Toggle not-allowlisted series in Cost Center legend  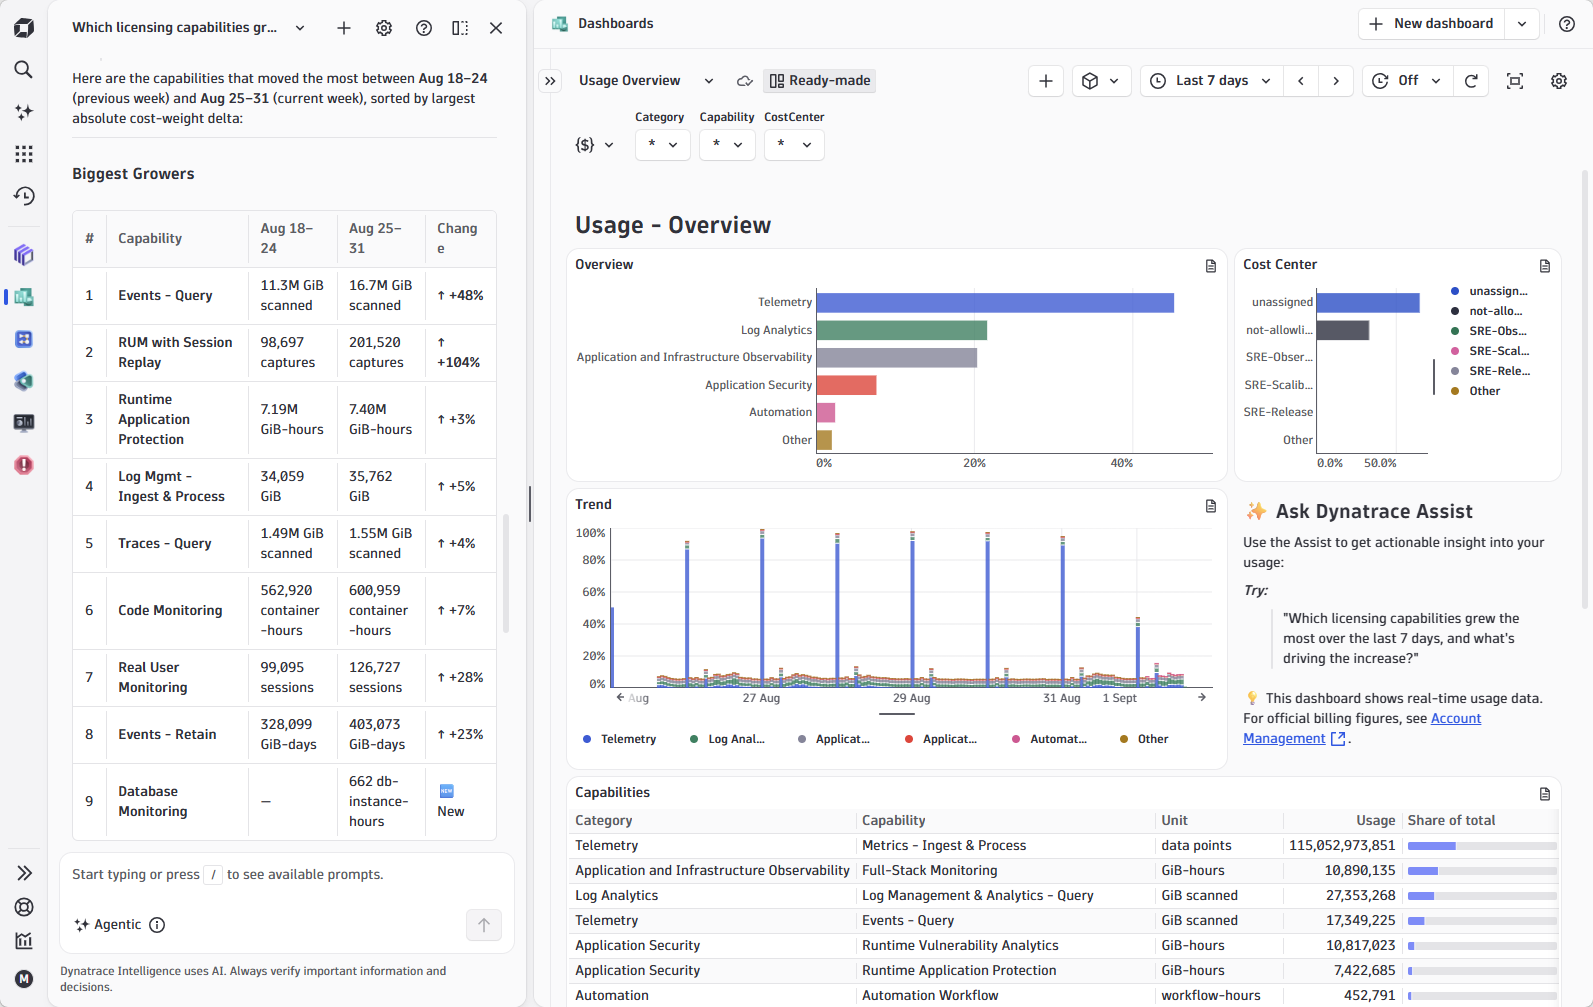tap(1486, 311)
